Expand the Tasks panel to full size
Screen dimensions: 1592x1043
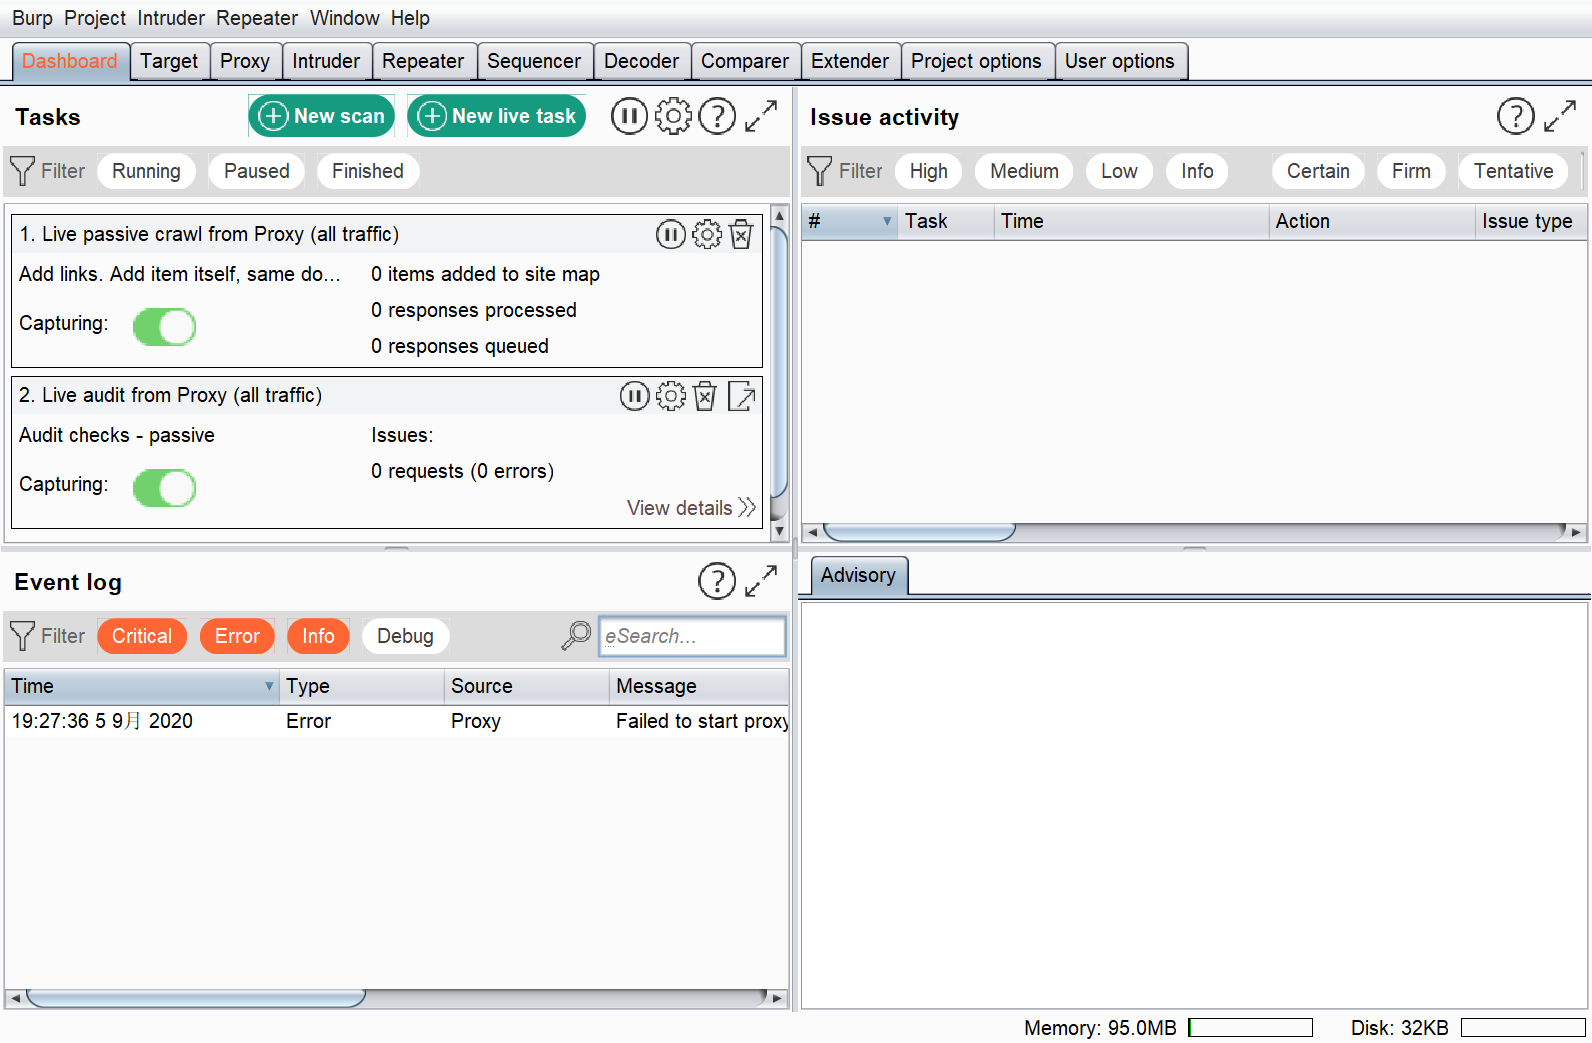761,117
